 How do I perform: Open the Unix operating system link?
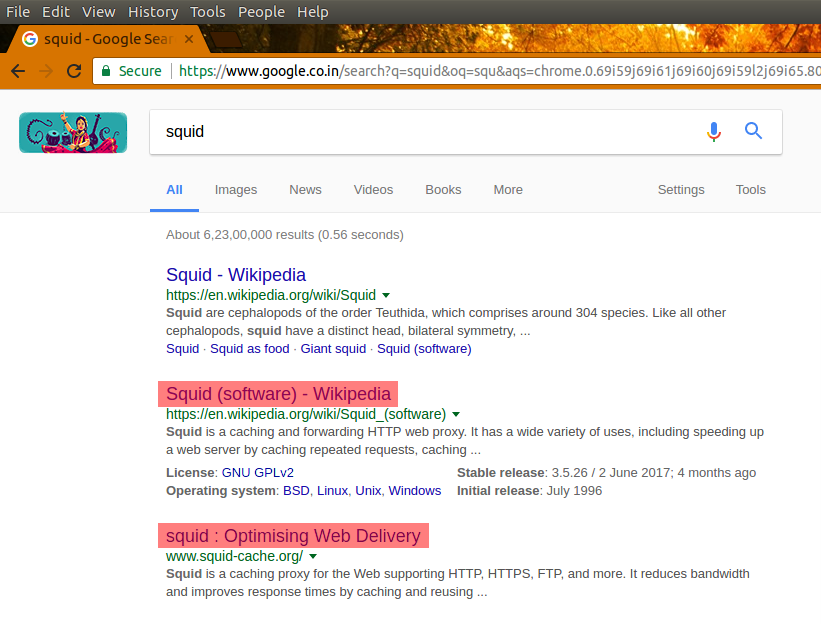coord(368,491)
